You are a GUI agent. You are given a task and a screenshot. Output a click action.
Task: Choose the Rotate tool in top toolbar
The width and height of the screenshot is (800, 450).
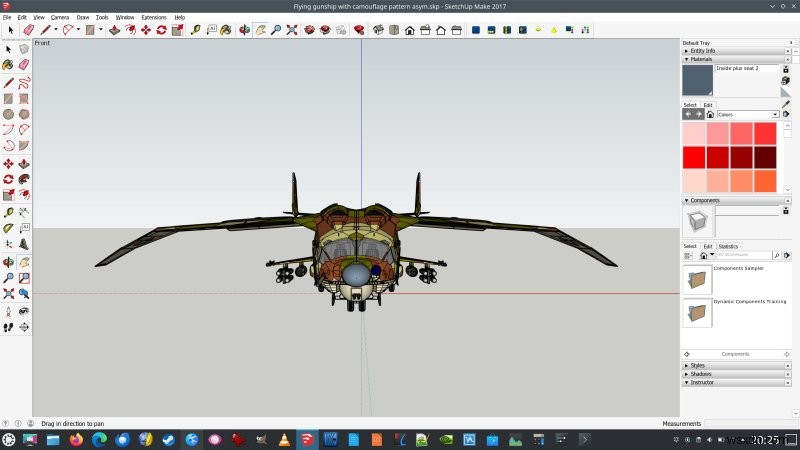161,30
